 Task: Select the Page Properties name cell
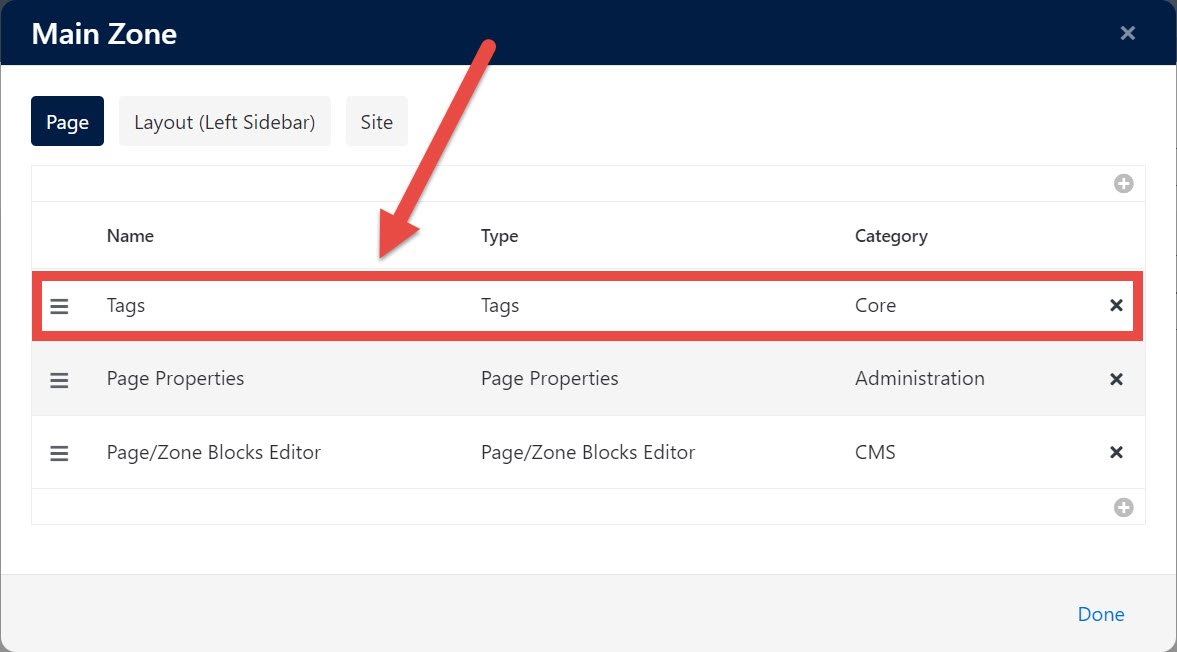[x=175, y=378]
